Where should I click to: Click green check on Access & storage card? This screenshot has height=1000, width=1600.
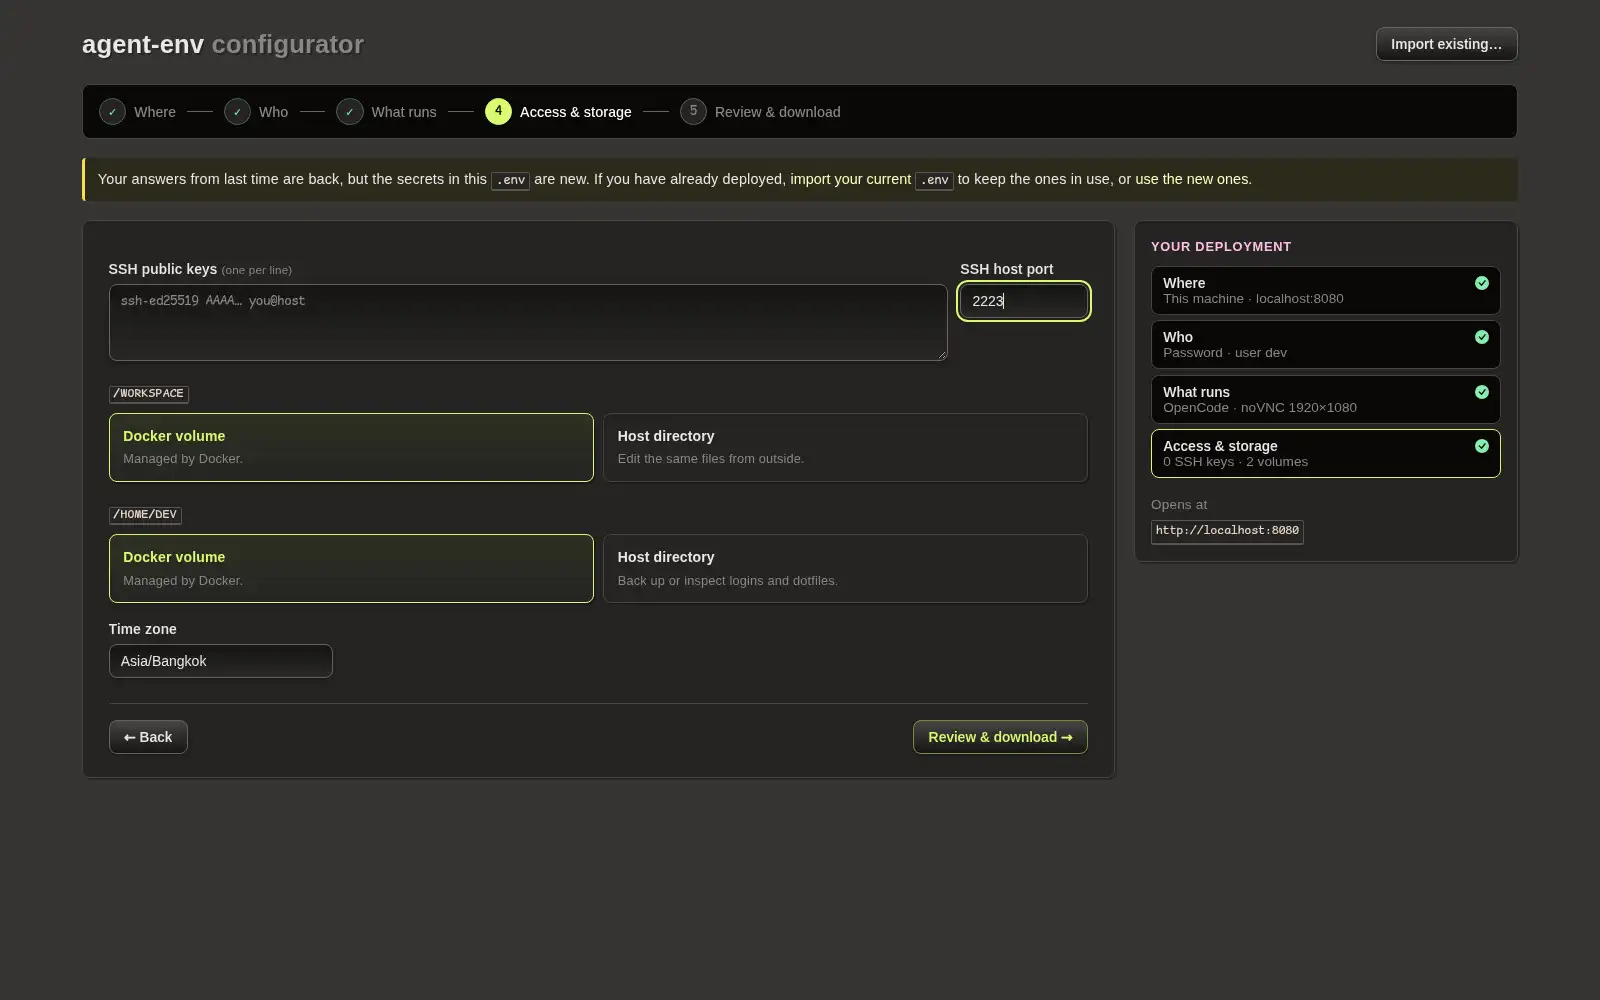click(1482, 446)
